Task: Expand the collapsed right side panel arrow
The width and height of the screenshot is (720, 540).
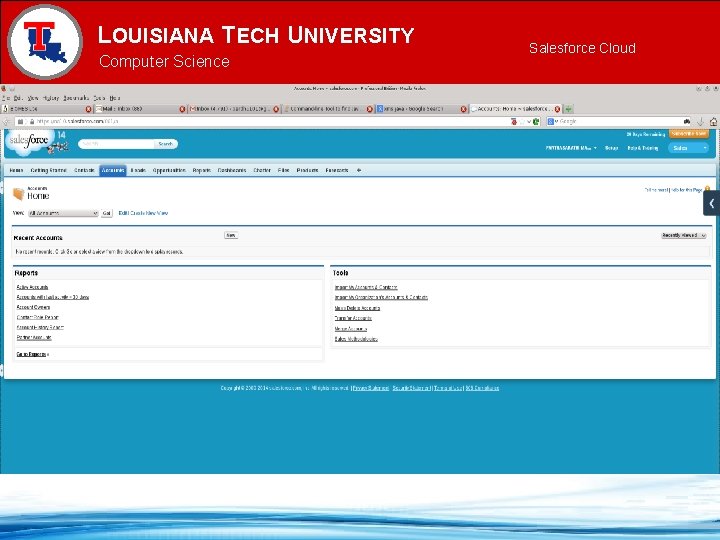Action: pyautogui.click(x=711, y=203)
